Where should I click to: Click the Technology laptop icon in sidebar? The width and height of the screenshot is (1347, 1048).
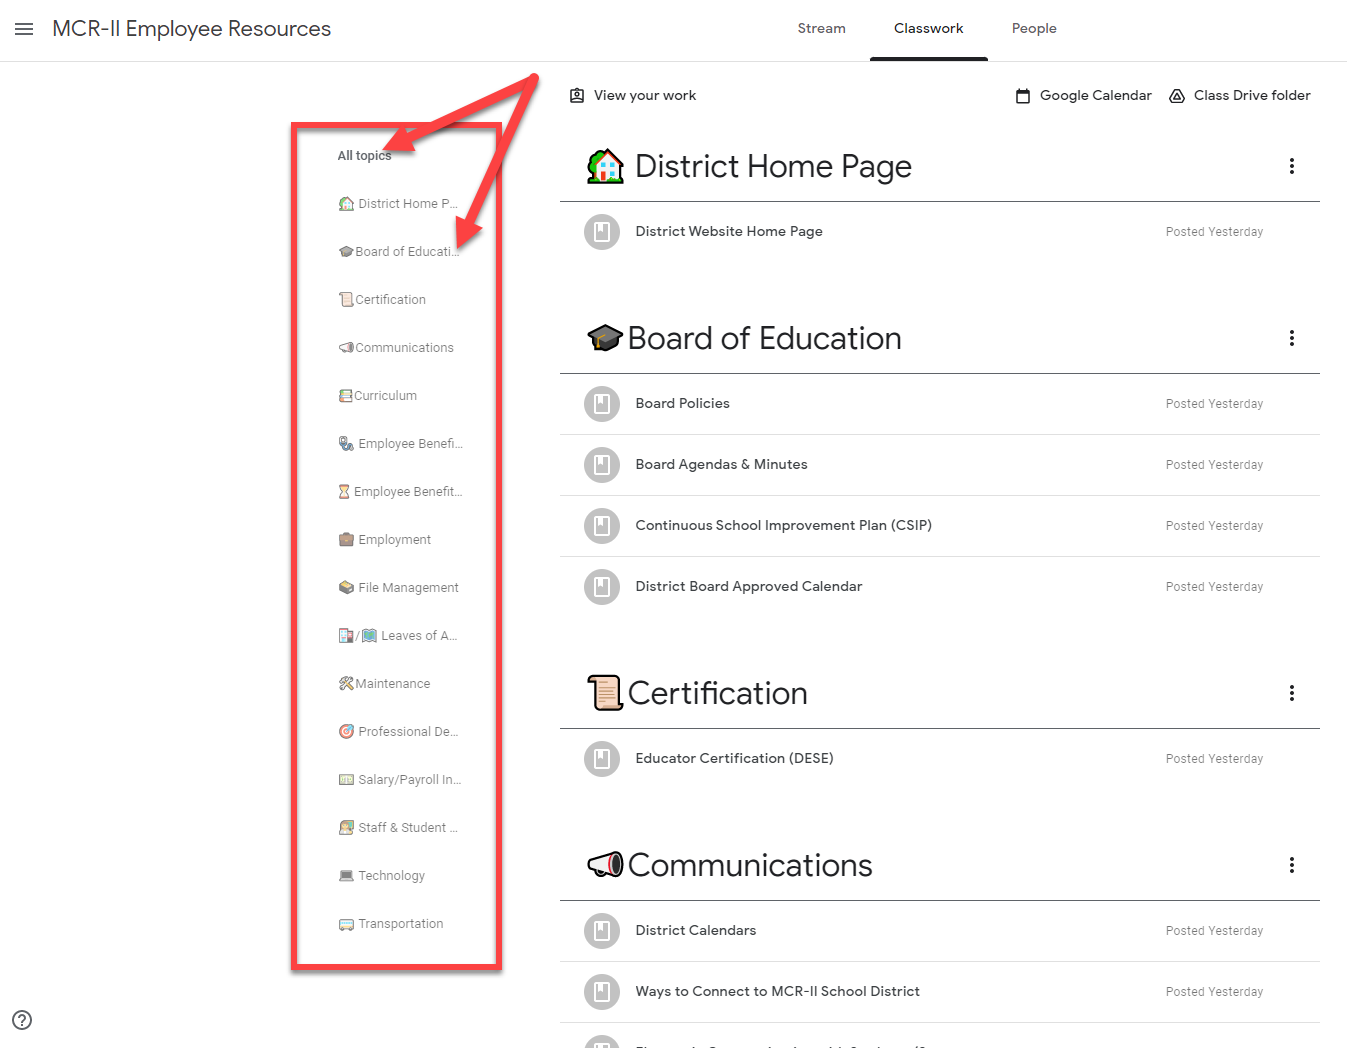(346, 875)
